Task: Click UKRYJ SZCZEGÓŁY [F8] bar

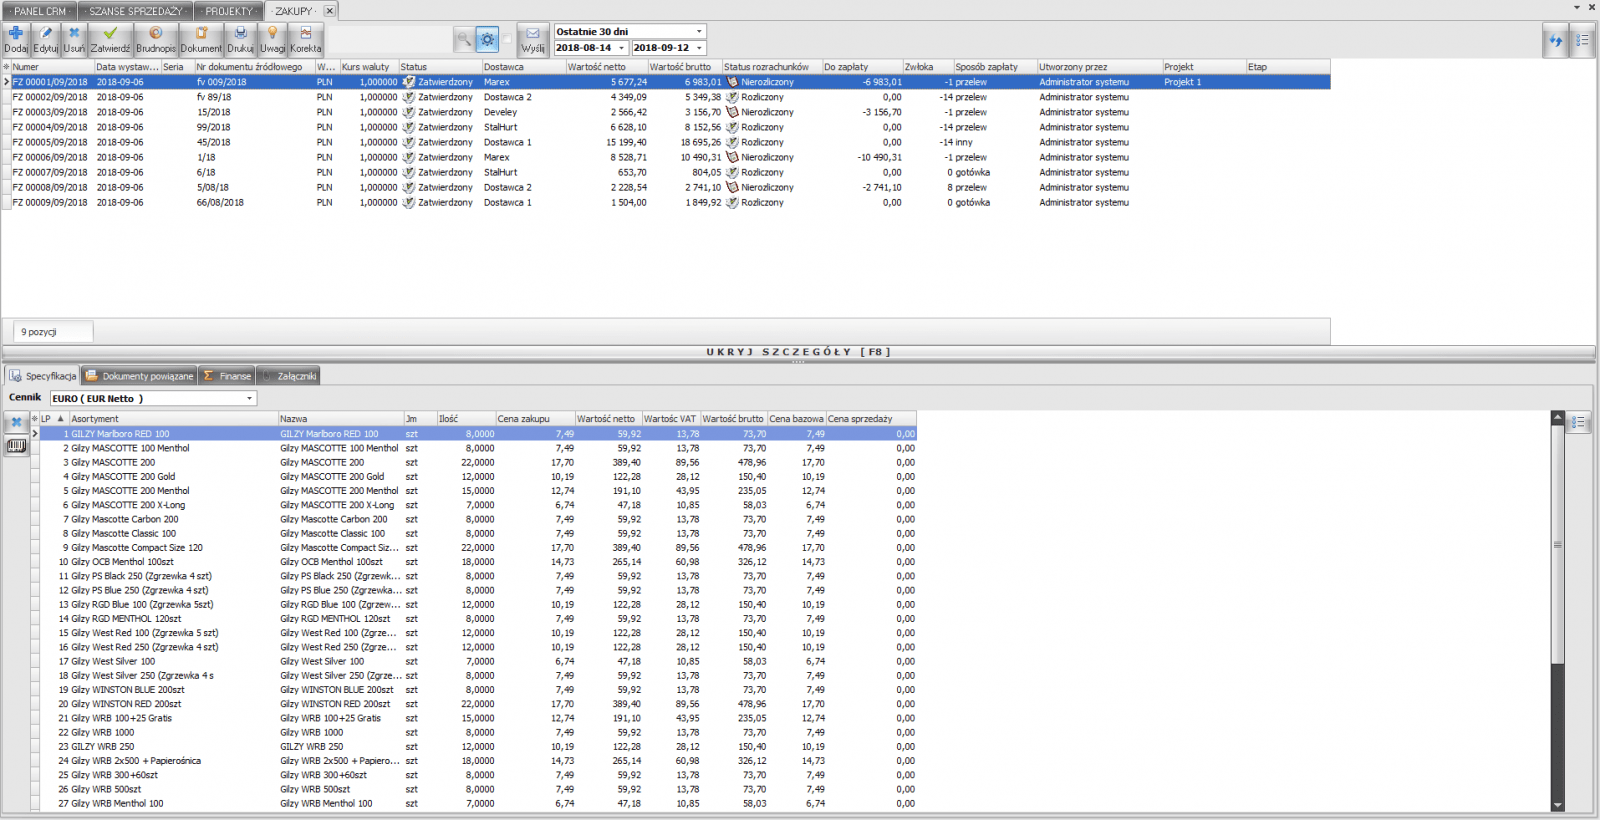Action: tap(798, 352)
